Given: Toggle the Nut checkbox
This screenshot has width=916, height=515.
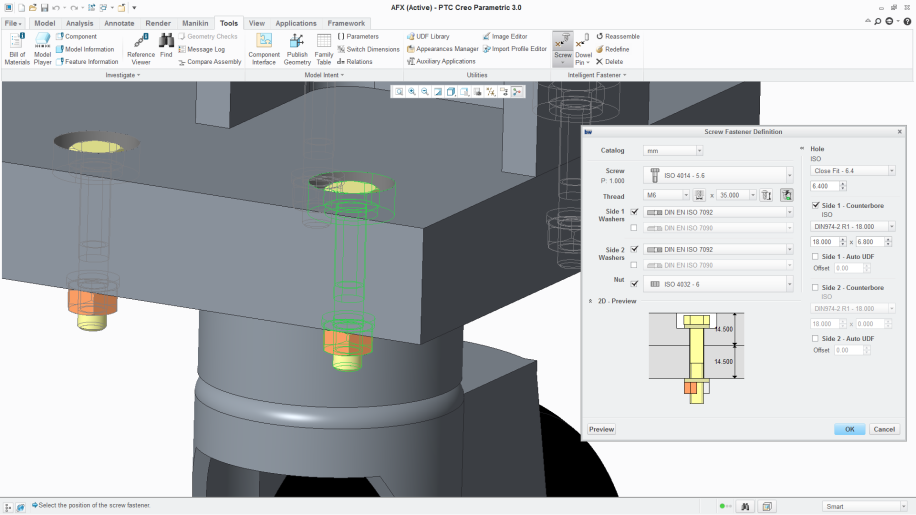Looking at the screenshot, I should click(634, 284).
